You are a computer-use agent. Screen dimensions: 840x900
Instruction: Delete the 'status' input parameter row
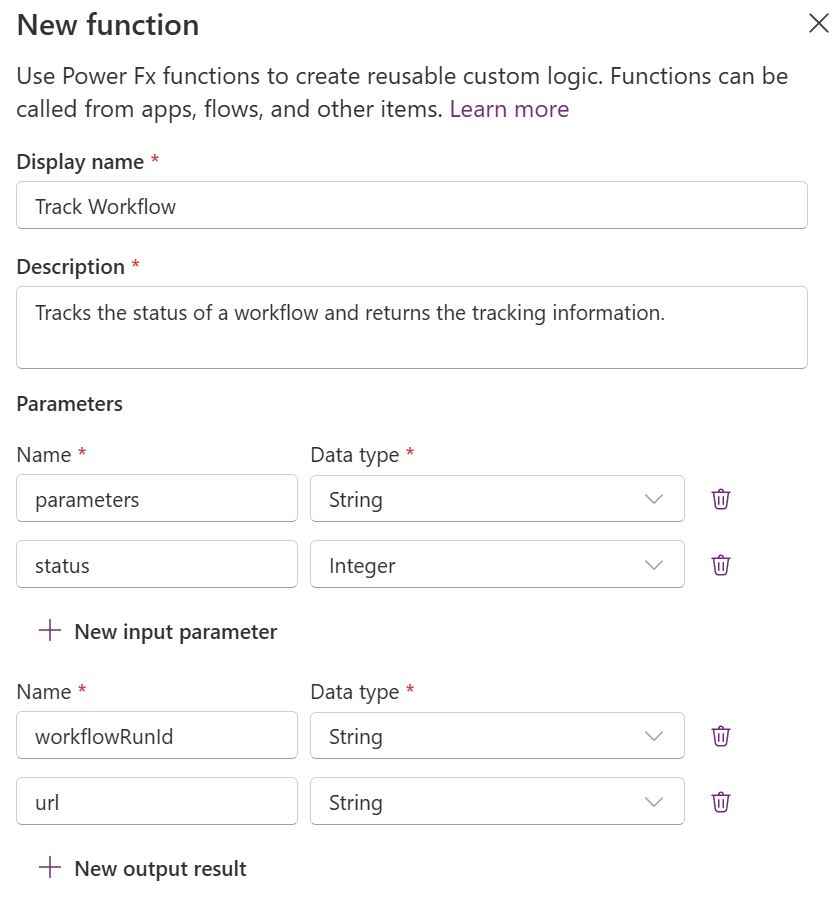point(721,565)
